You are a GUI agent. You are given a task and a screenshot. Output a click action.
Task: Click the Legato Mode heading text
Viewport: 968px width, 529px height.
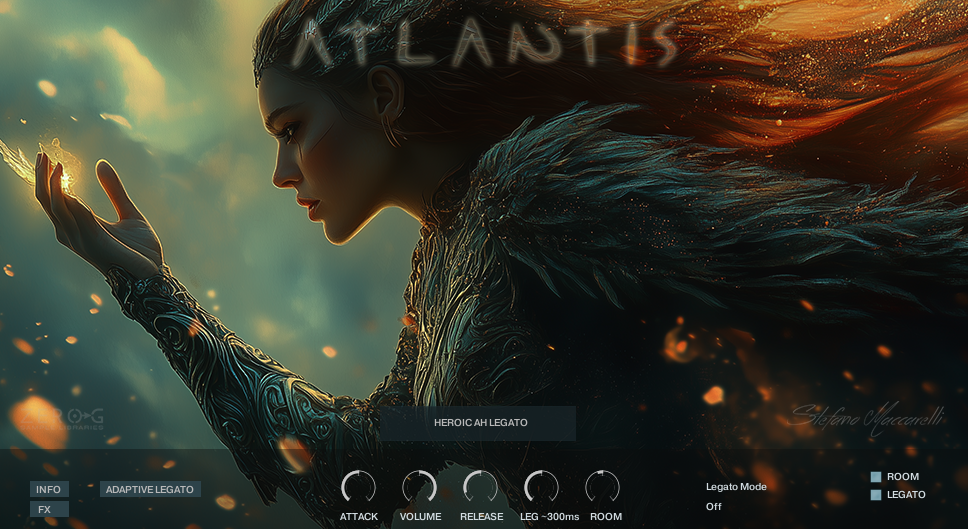[x=736, y=487]
